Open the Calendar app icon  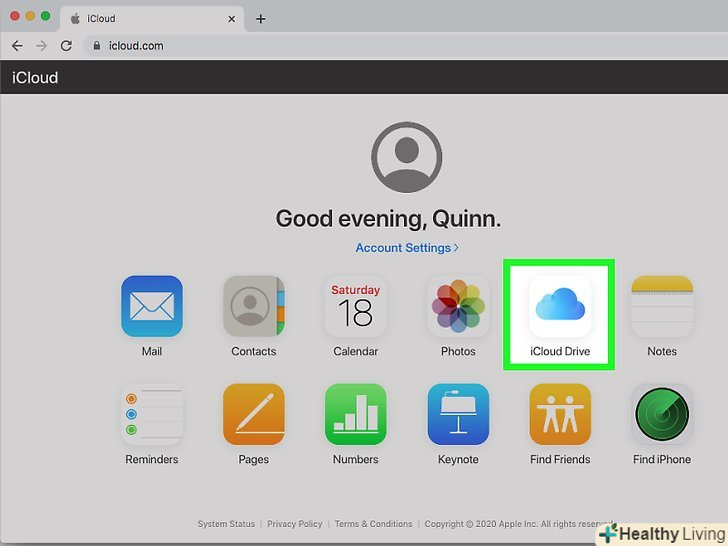coord(356,306)
